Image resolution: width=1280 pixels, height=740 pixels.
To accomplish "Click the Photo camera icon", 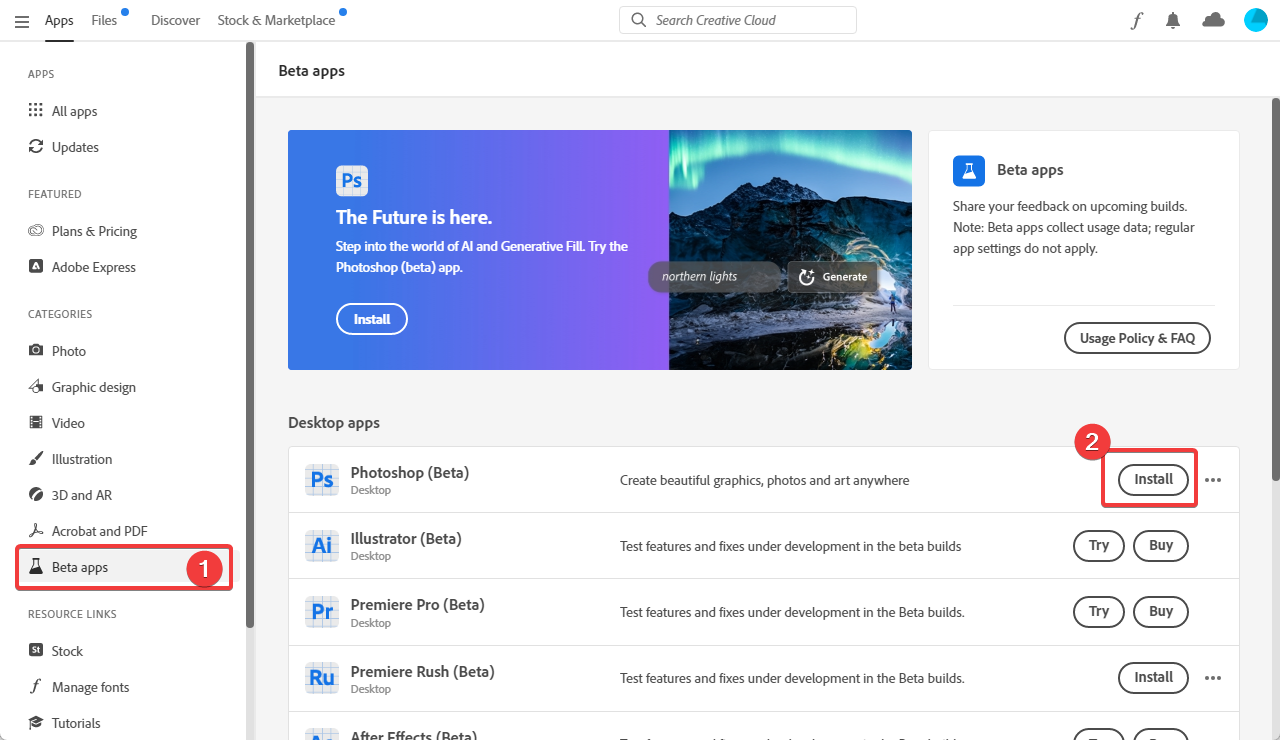I will point(36,350).
